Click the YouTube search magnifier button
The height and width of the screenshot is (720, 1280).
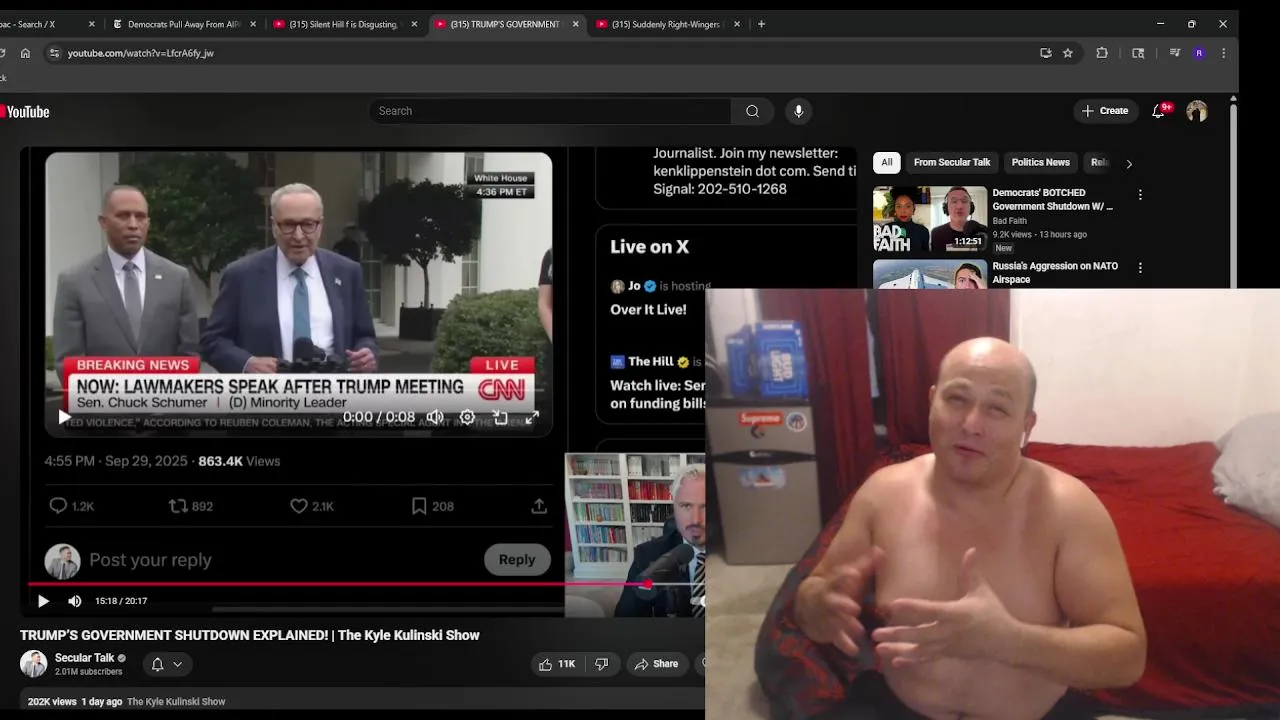tap(752, 111)
